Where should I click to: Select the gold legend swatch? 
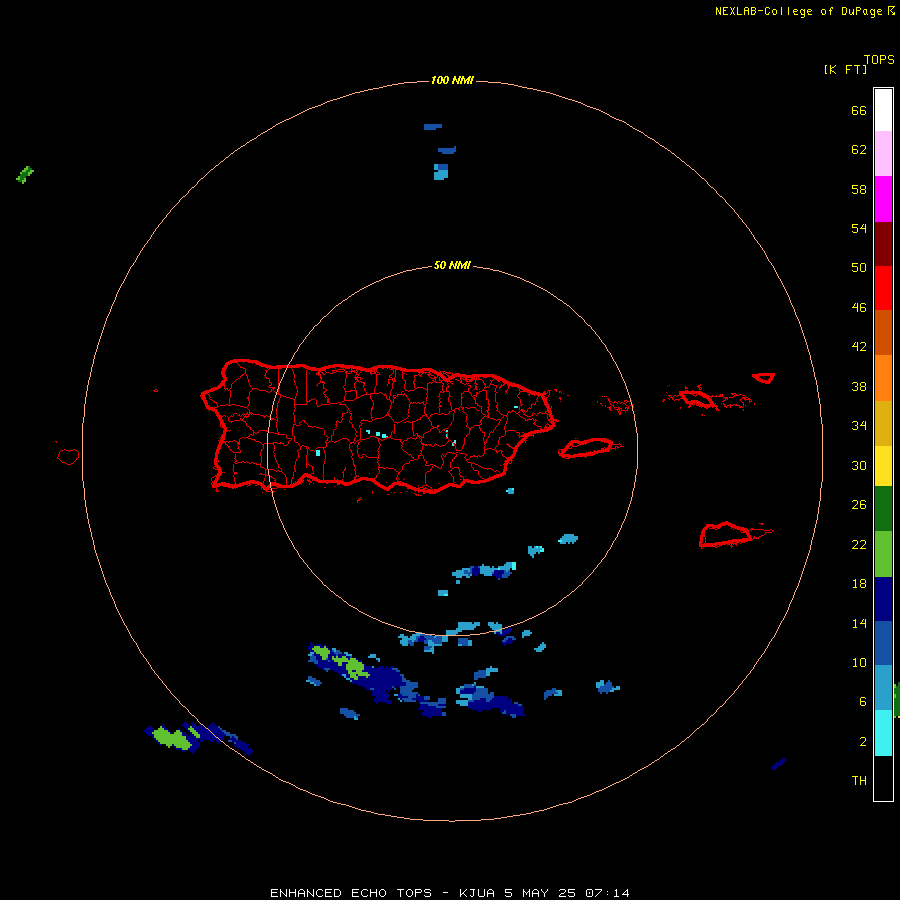pos(883,423)
